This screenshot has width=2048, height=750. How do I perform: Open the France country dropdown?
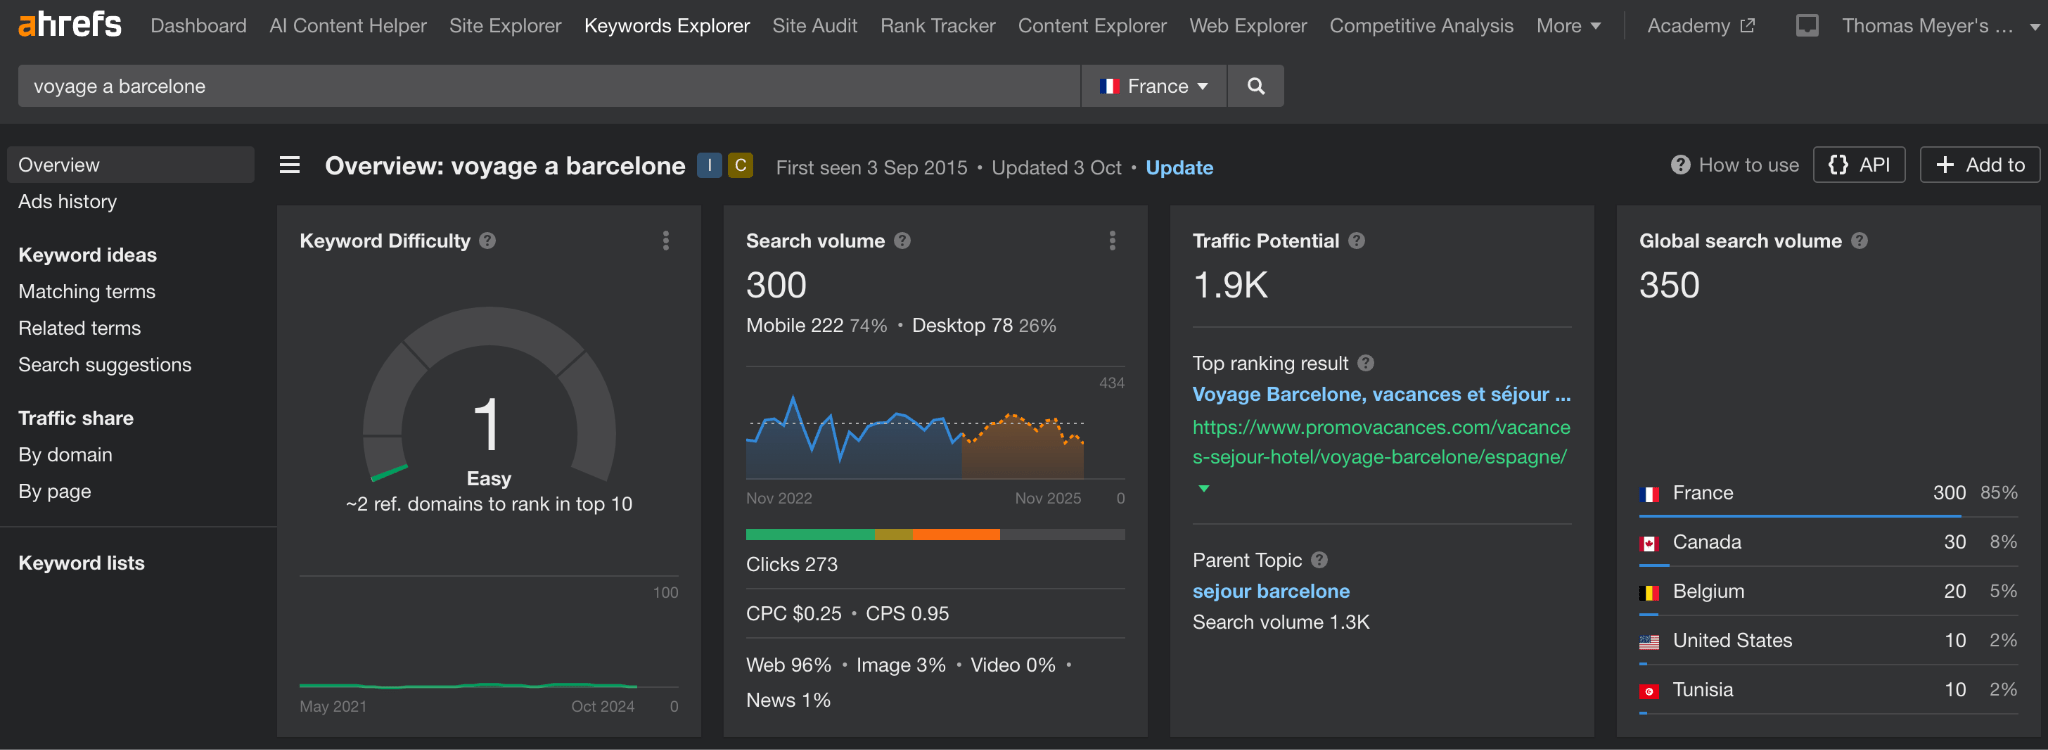(x=1154, y=86)
